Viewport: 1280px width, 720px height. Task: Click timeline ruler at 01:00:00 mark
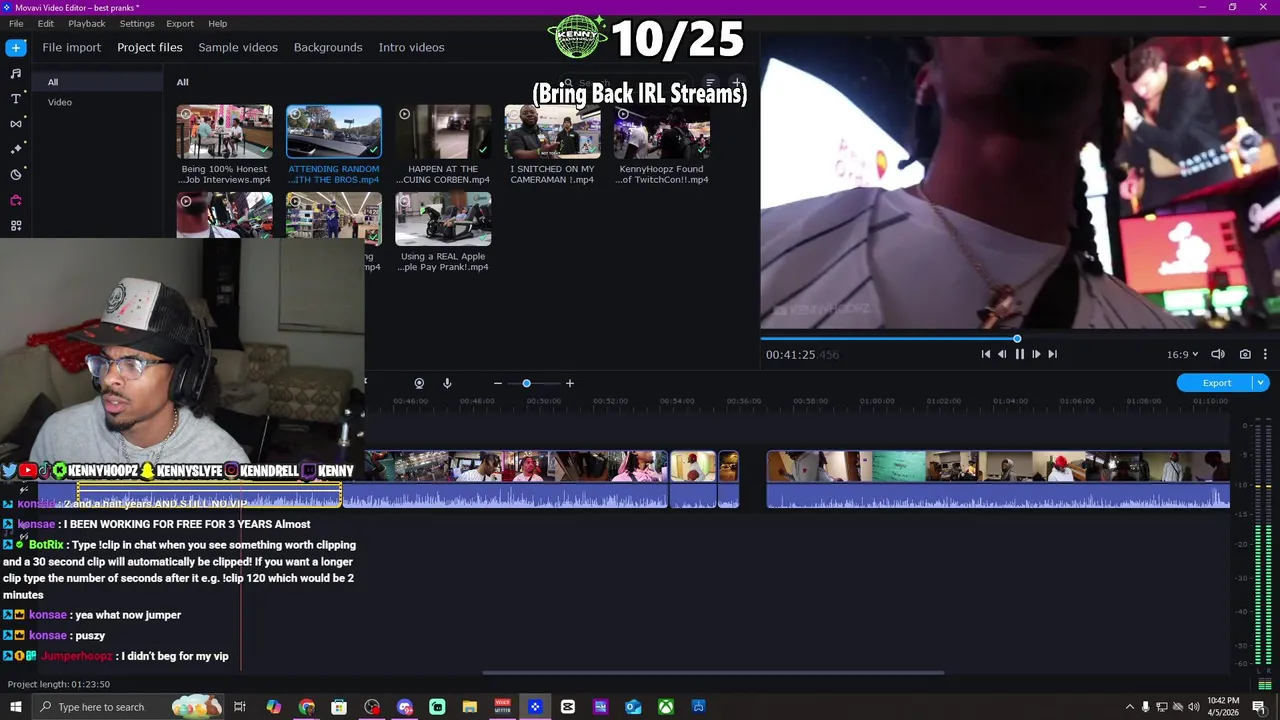coord(877,401)
